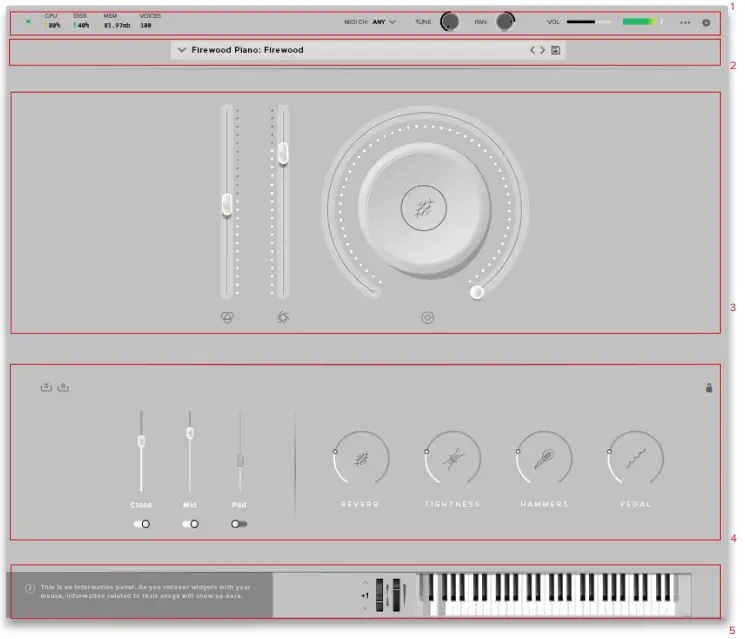
Task: Click the CPU usage readout
Action: pyautogui.click(x=53, y=21)
